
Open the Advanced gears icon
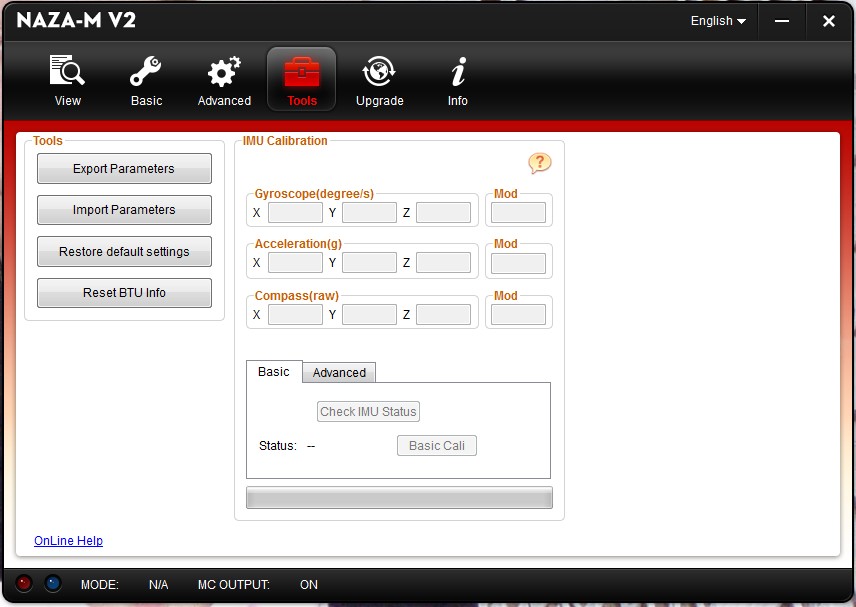[224, 73]
